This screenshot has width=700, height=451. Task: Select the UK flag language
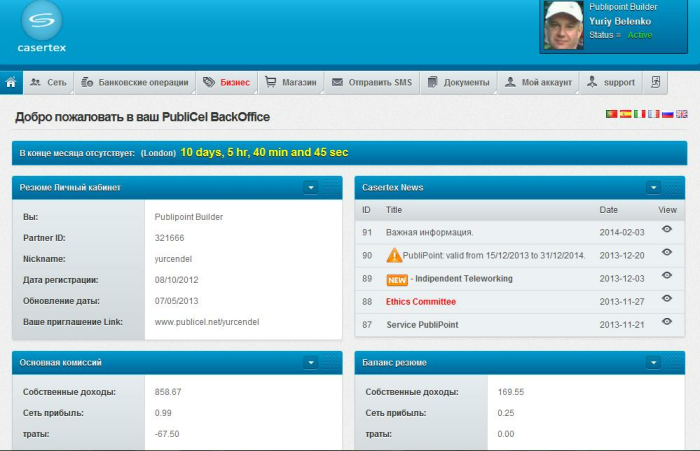click(681, 114)
